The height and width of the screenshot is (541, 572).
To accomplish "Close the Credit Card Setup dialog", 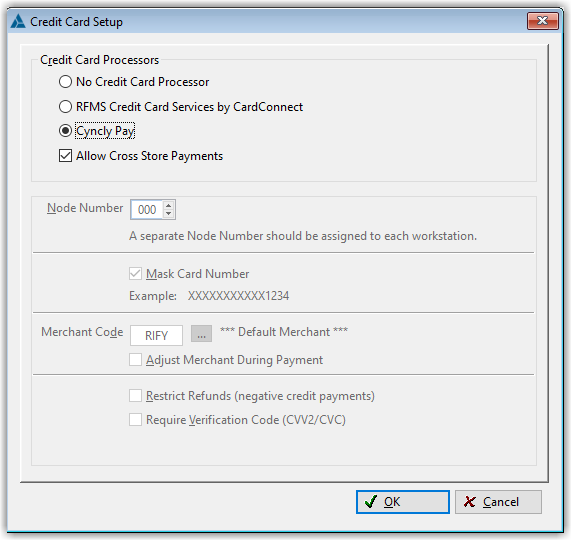I will (x=543, y=21).
